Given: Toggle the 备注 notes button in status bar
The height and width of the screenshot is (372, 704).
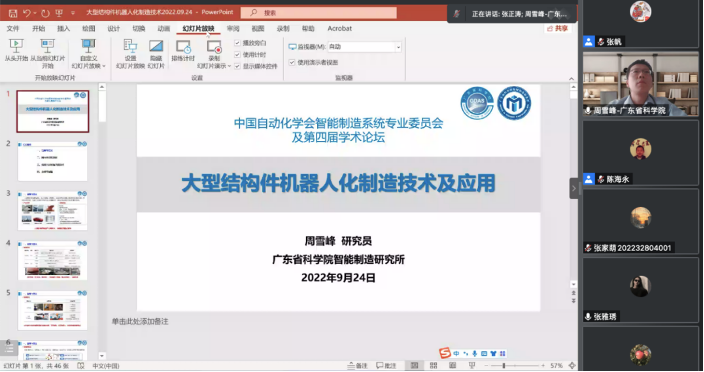Looking at the screenshot, I should point(358,366).
